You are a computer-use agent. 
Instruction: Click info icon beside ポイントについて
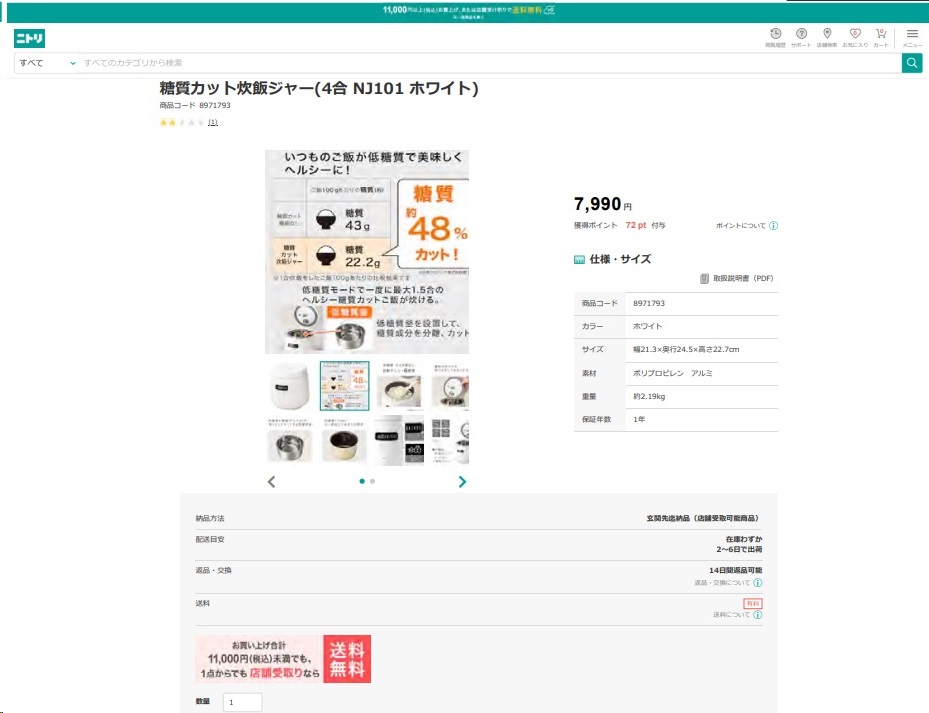(x=773, y=226)
